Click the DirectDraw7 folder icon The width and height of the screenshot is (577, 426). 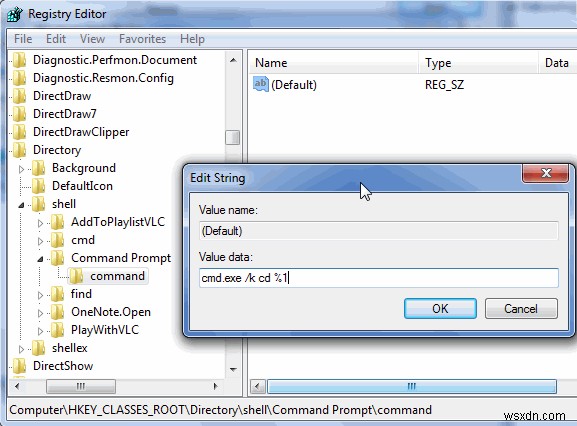click(20, 114)
